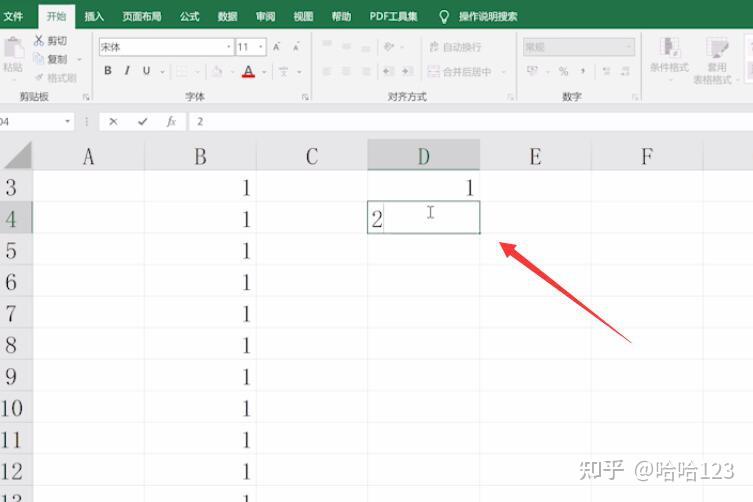The width and height of the screenshot is (753, 502).
Task: Decrease indent in alignment group
Action: 388,72
